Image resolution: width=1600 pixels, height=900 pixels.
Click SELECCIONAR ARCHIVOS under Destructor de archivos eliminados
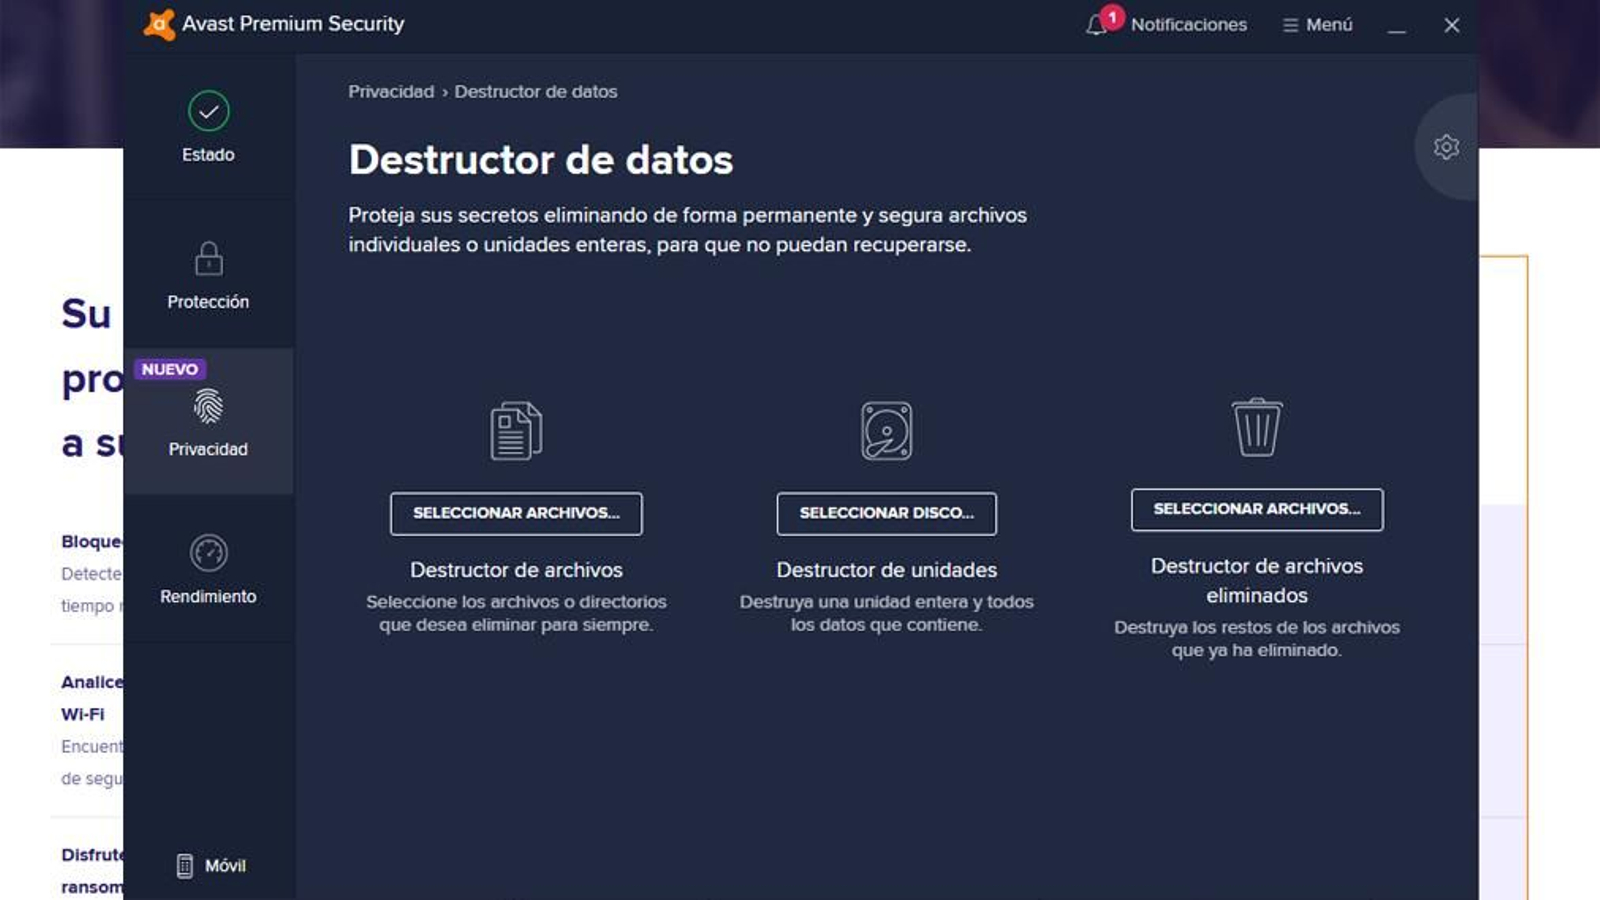[x=1257, y=509]
